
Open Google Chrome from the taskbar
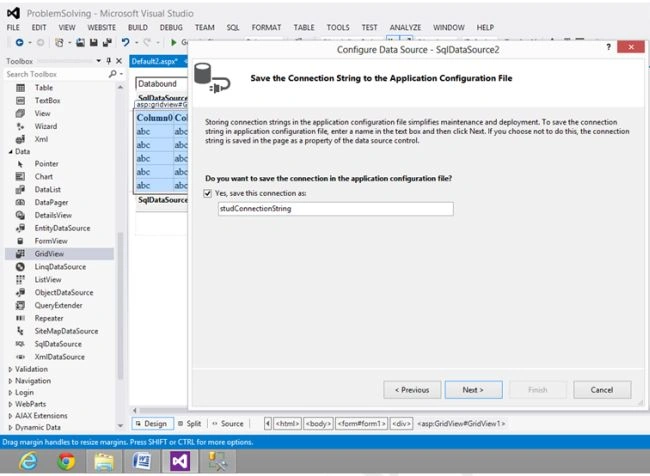click(x=66, y=461)
